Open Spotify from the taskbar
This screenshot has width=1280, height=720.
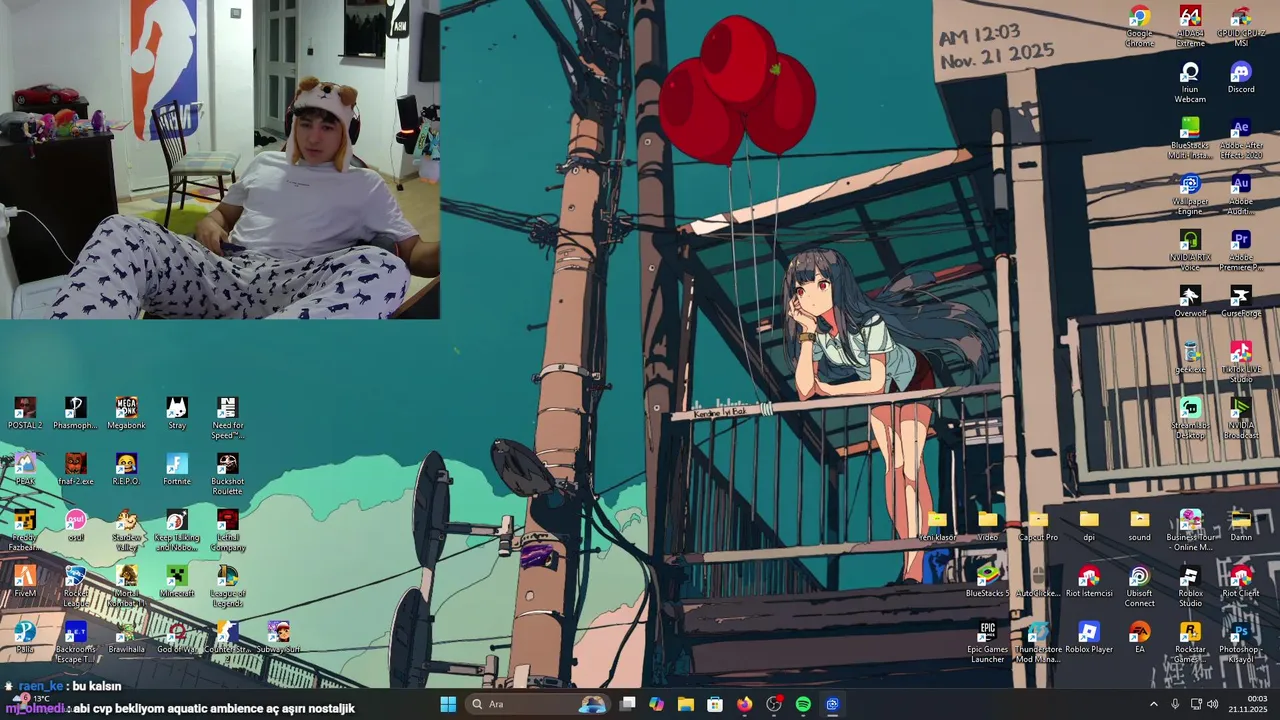click(803, 704)
